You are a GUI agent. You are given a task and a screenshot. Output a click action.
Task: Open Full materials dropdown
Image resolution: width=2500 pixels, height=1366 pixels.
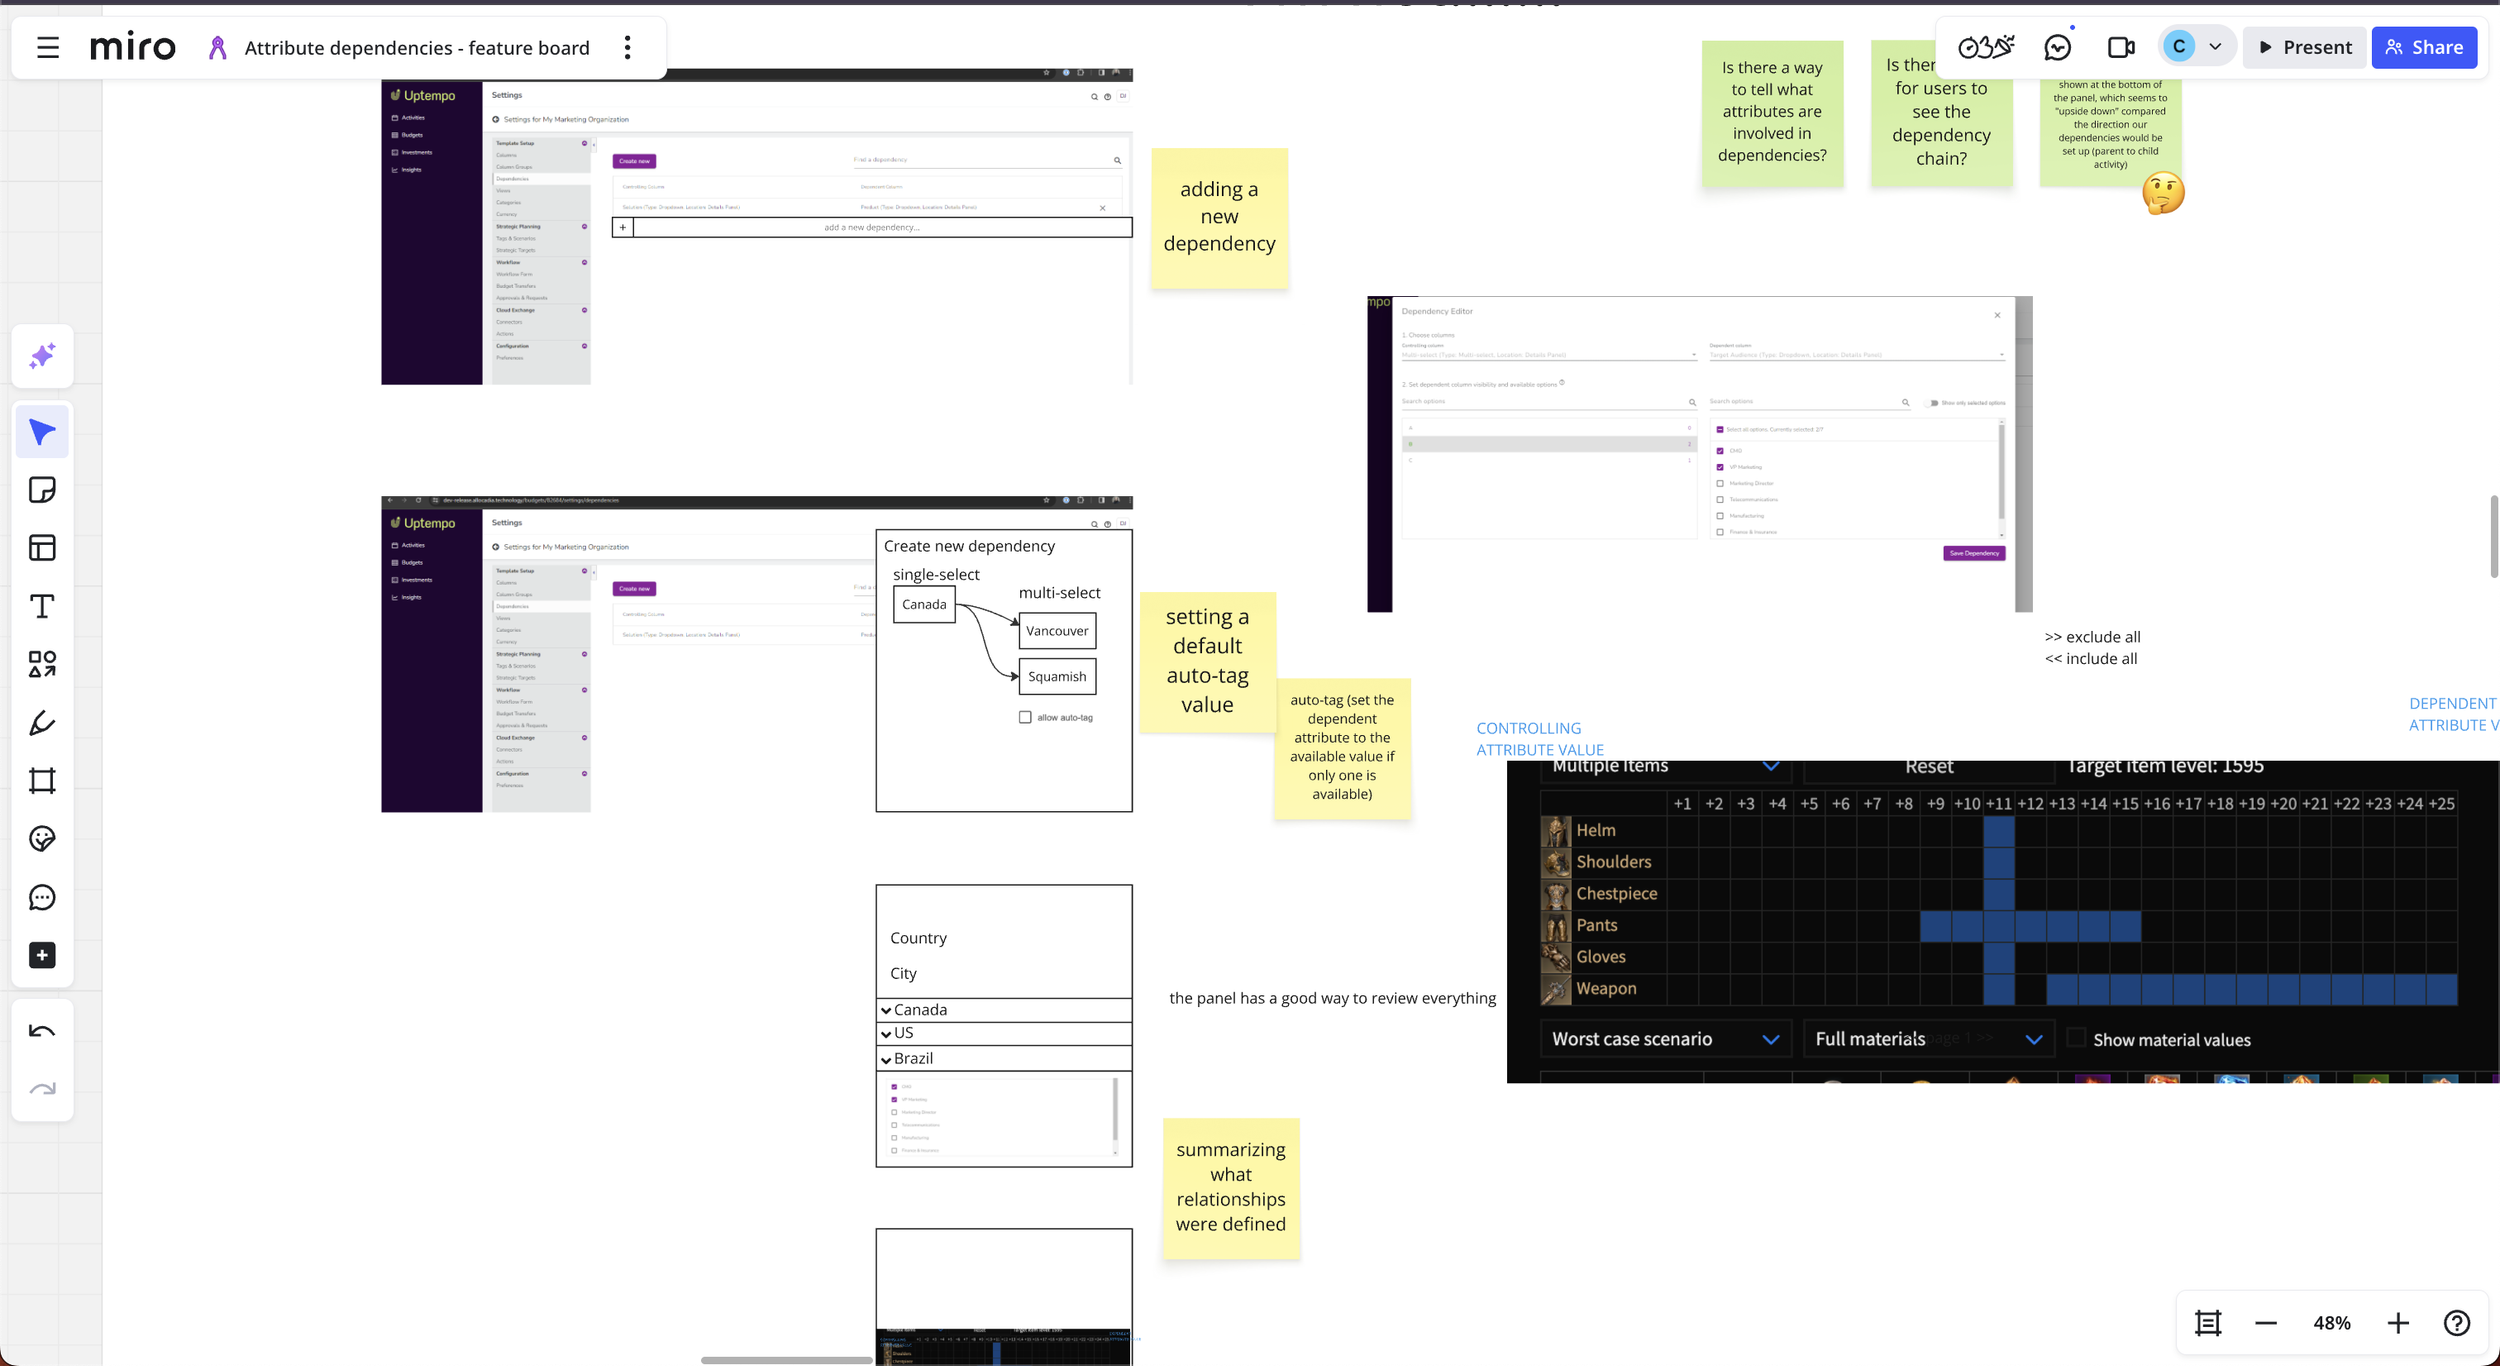(x=1928, y=1039)
